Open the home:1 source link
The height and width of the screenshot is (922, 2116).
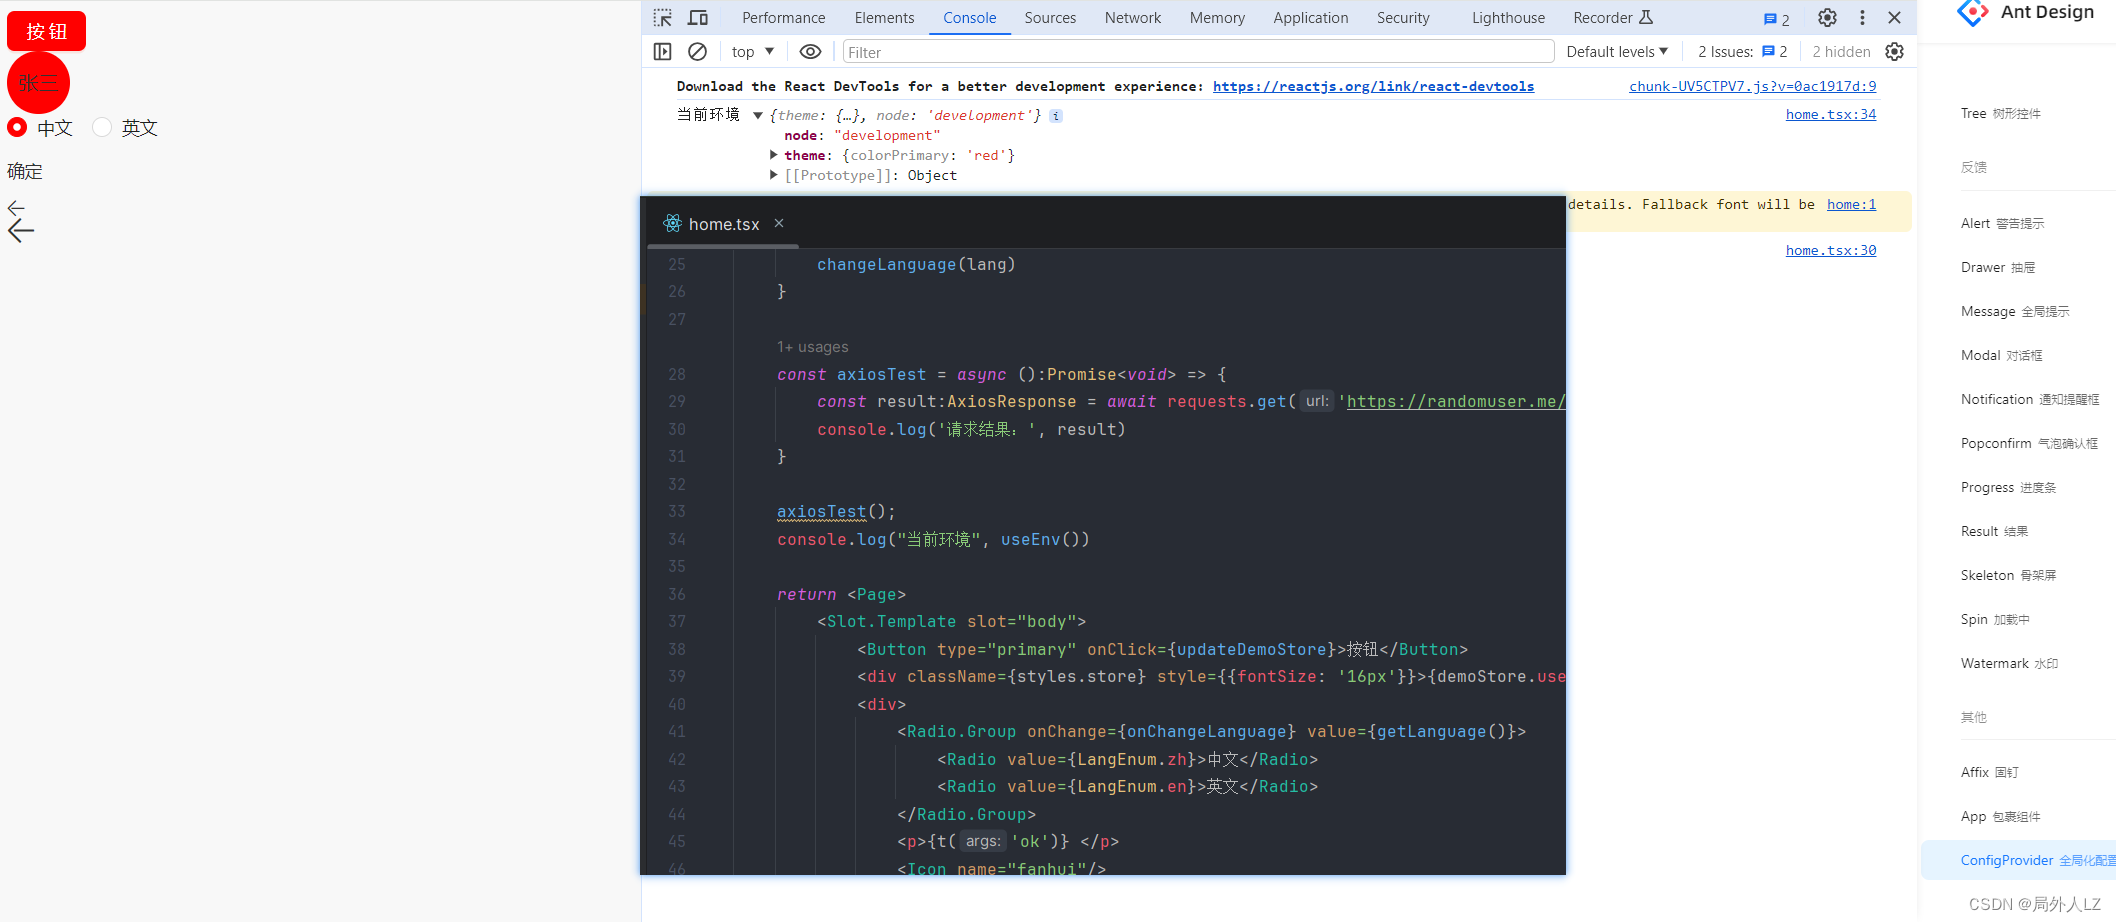point(1851,205)
